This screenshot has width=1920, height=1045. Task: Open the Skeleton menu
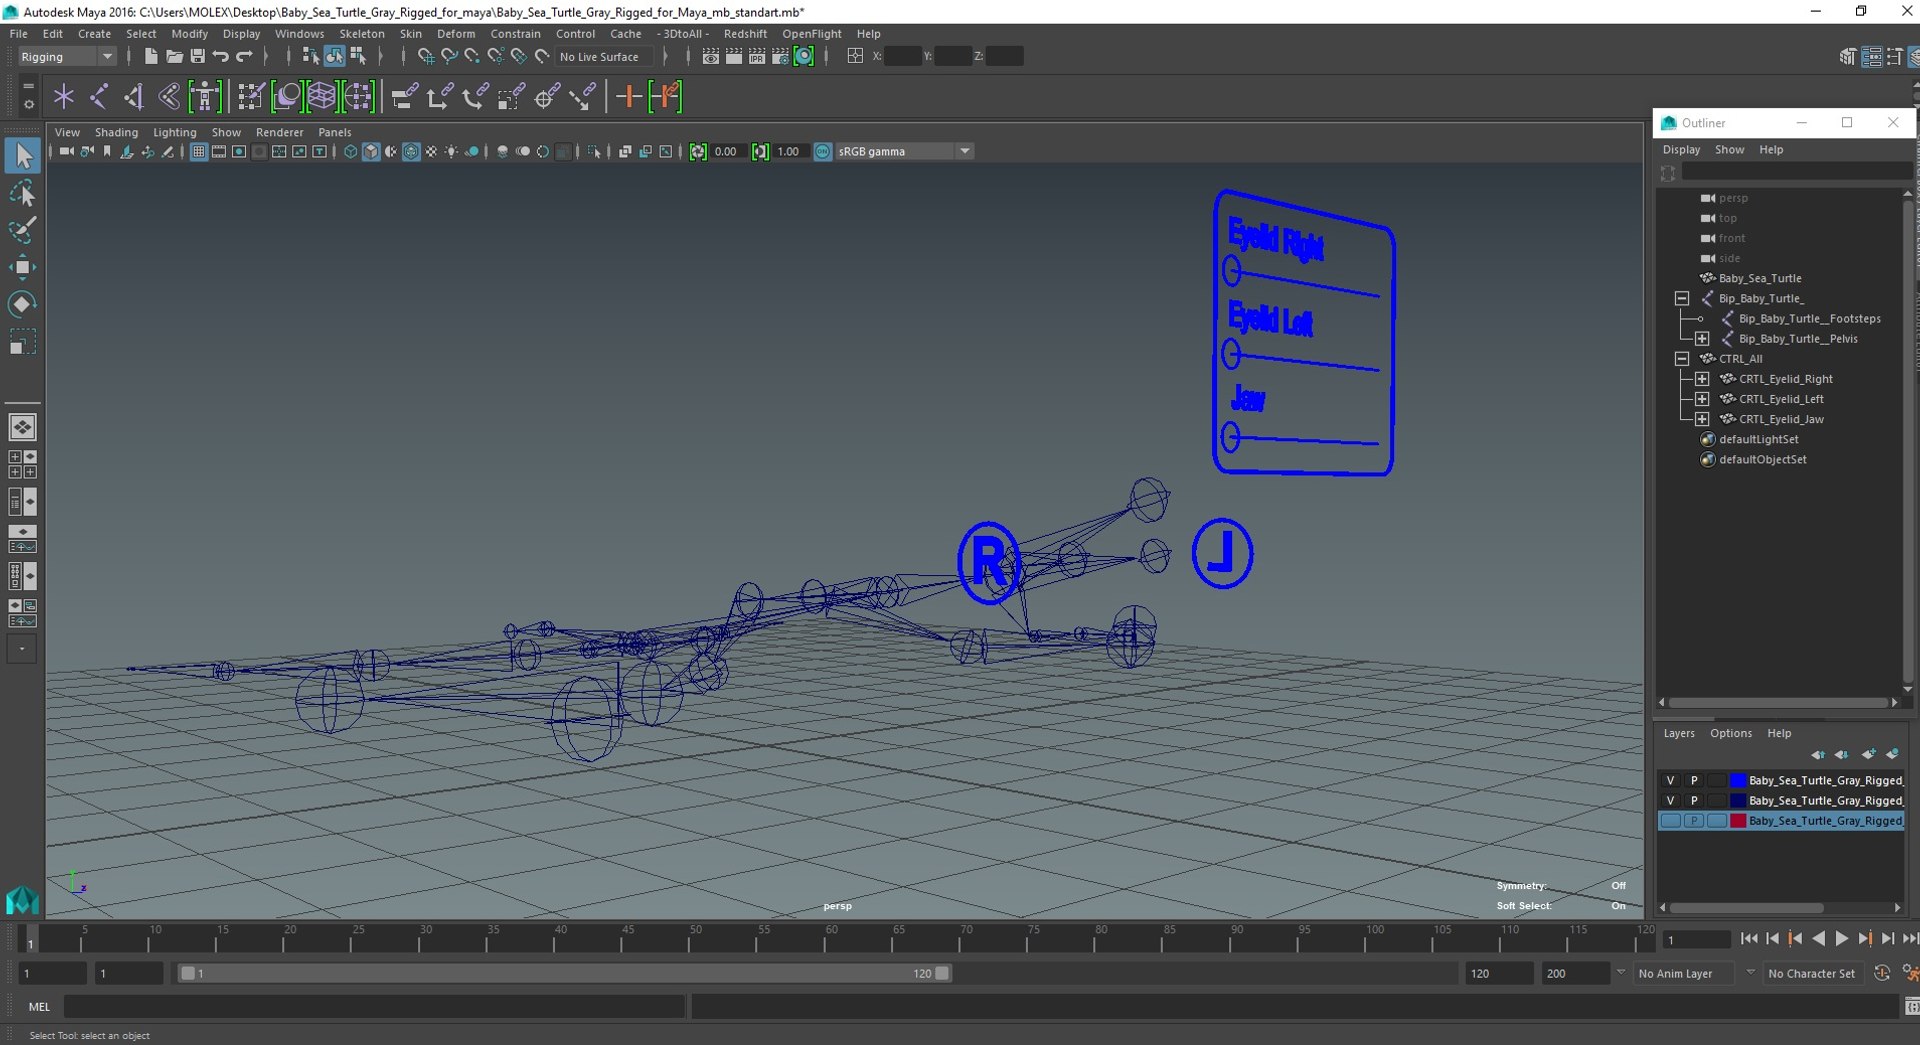(x=361, y=34)
